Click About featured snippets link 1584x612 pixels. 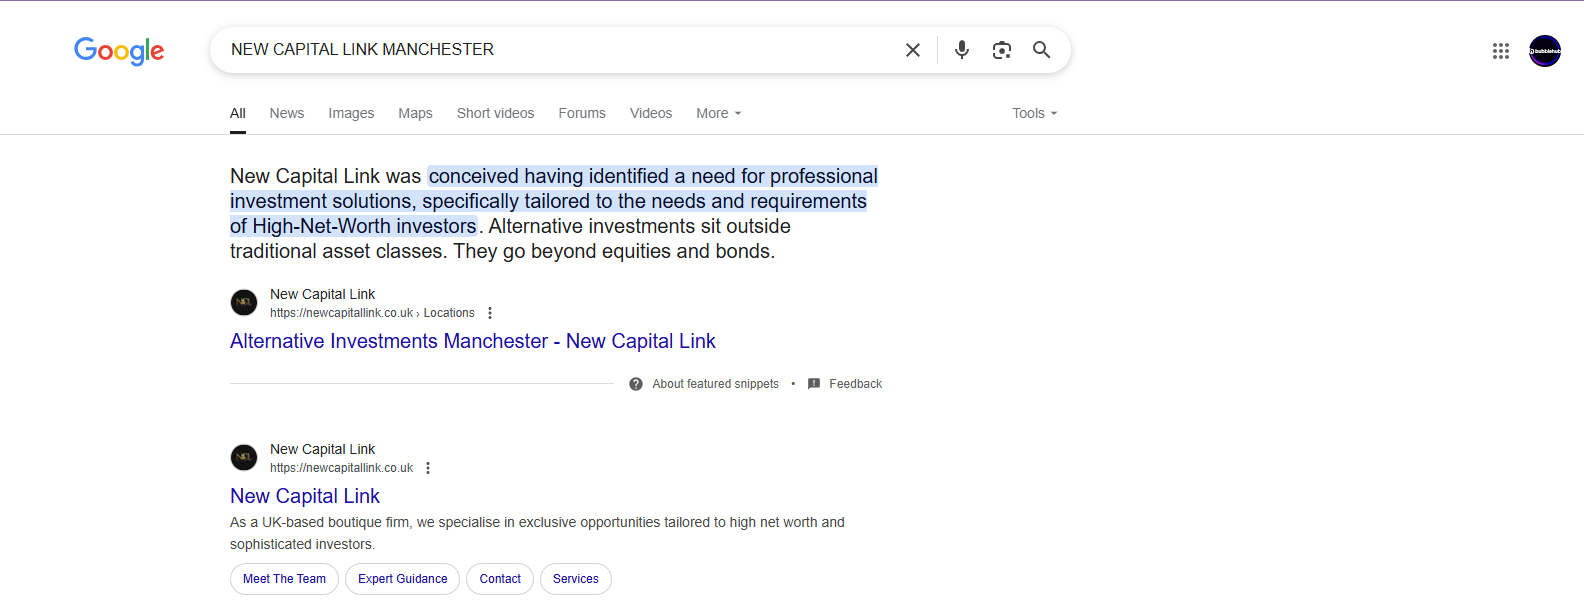[715, 384]
